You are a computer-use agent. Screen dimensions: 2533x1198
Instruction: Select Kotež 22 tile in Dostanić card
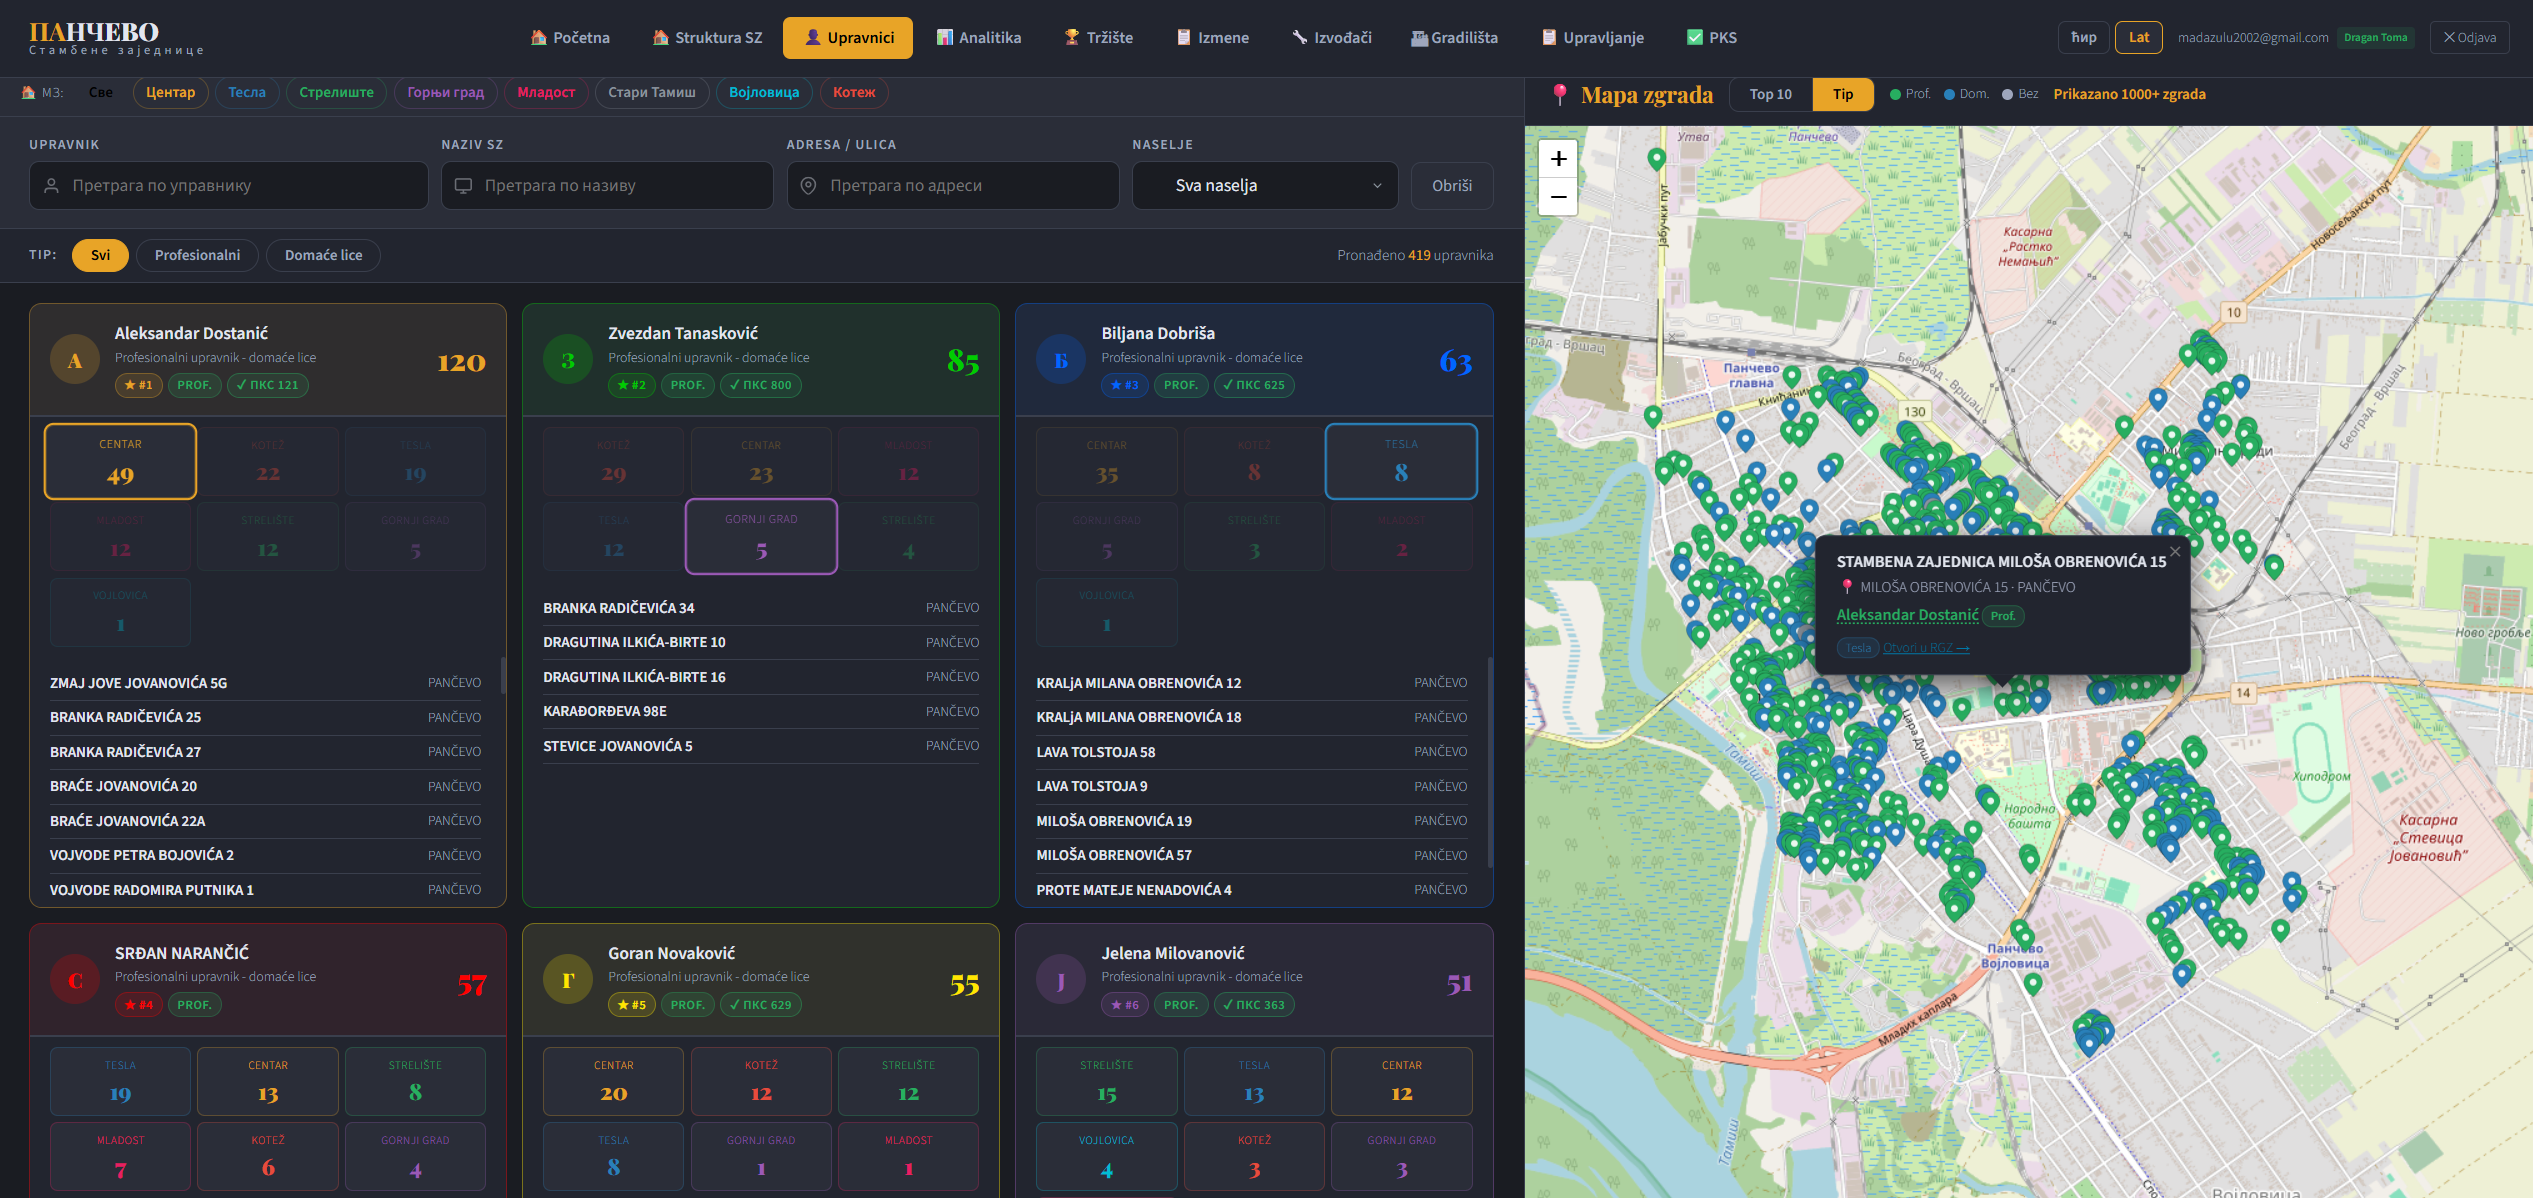click(x=268, y=461)
